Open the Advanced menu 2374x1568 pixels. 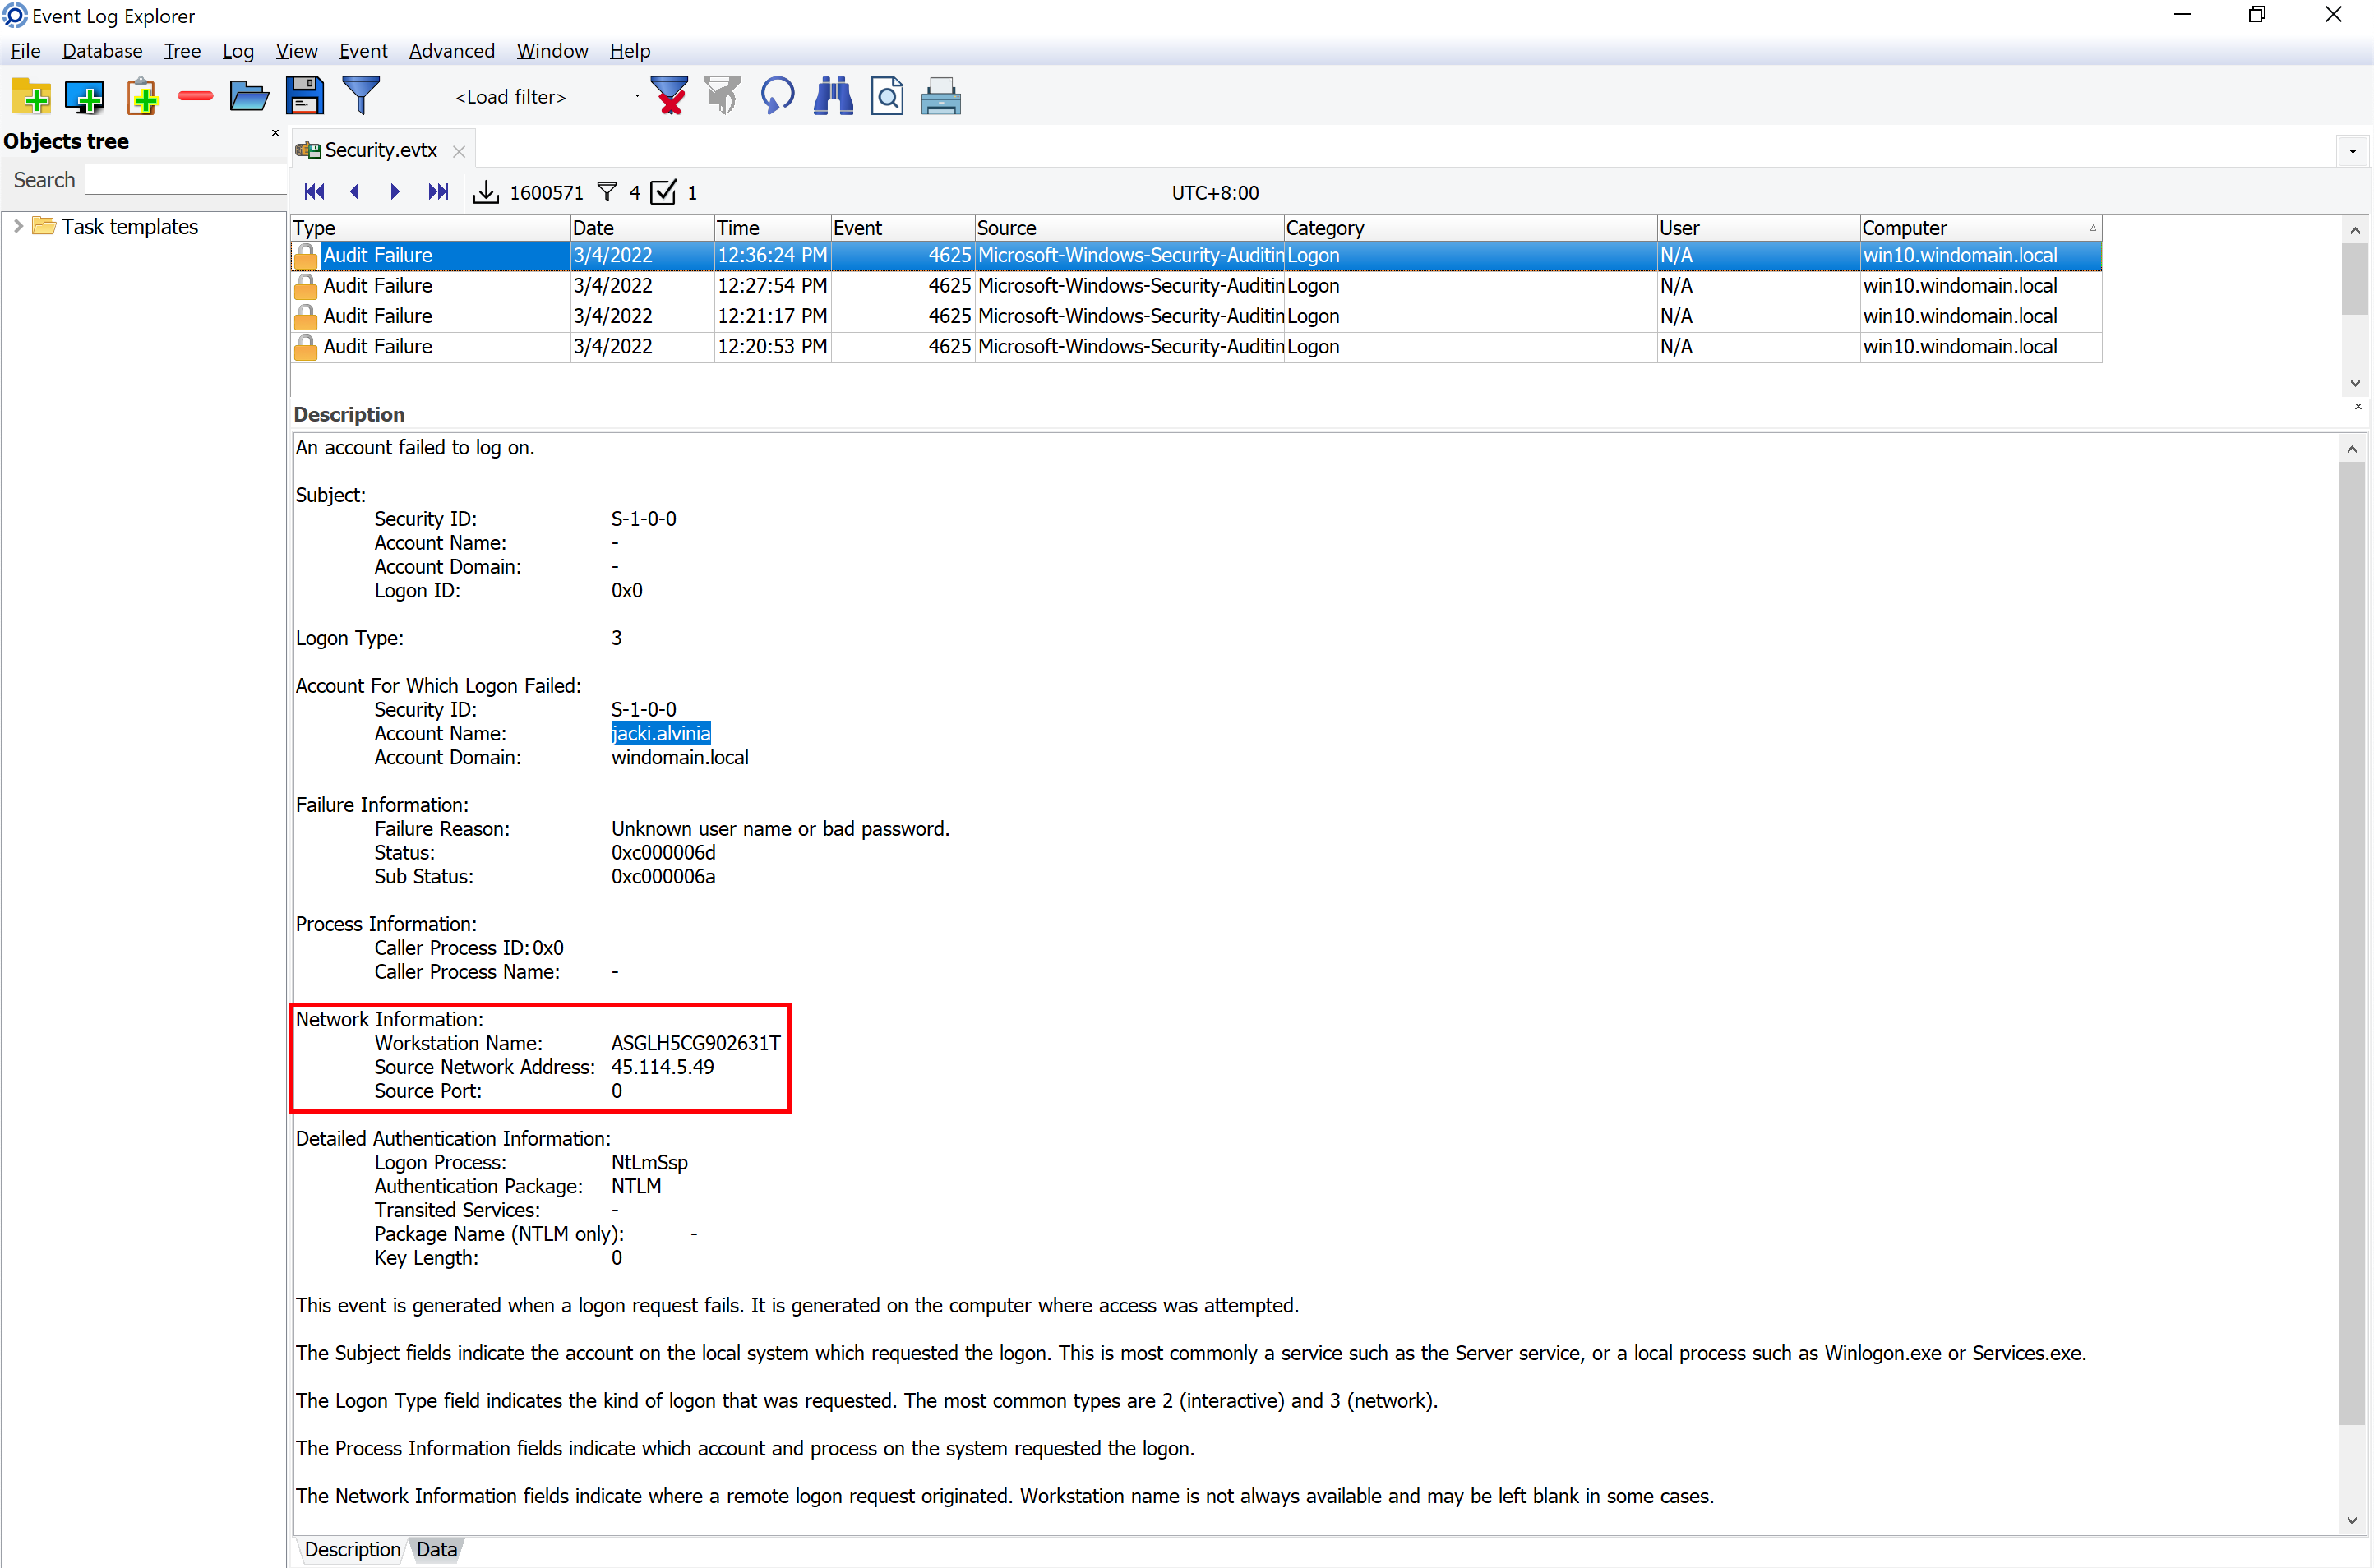coord(452,51)
